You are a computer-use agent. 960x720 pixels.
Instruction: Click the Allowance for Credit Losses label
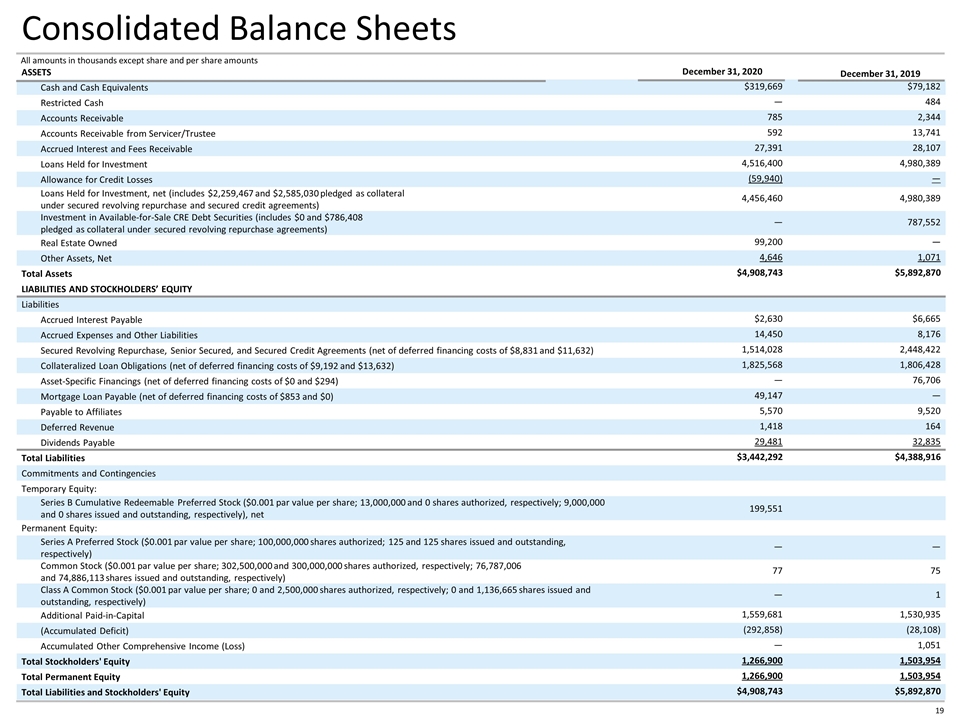tap(96, 179)
